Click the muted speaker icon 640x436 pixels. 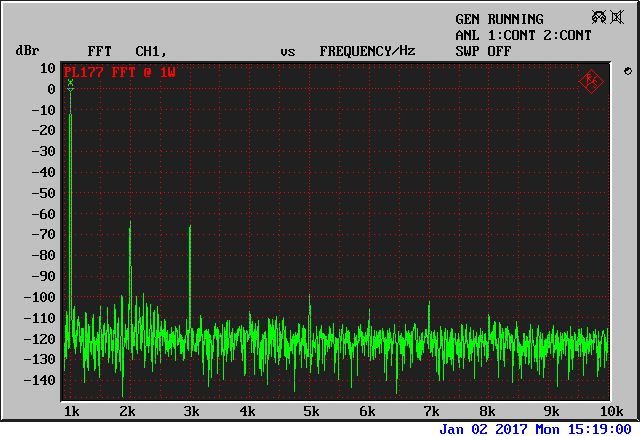(x=617, y=18)
